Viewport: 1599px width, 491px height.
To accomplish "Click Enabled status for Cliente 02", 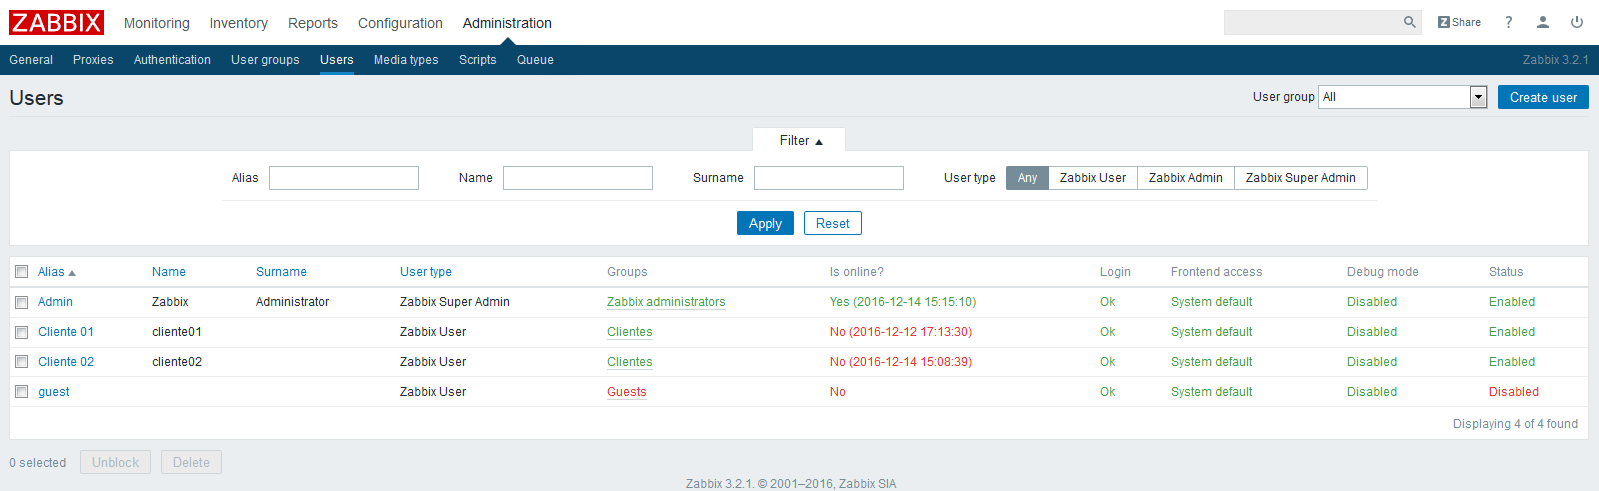I will (x=1512, y=362).
